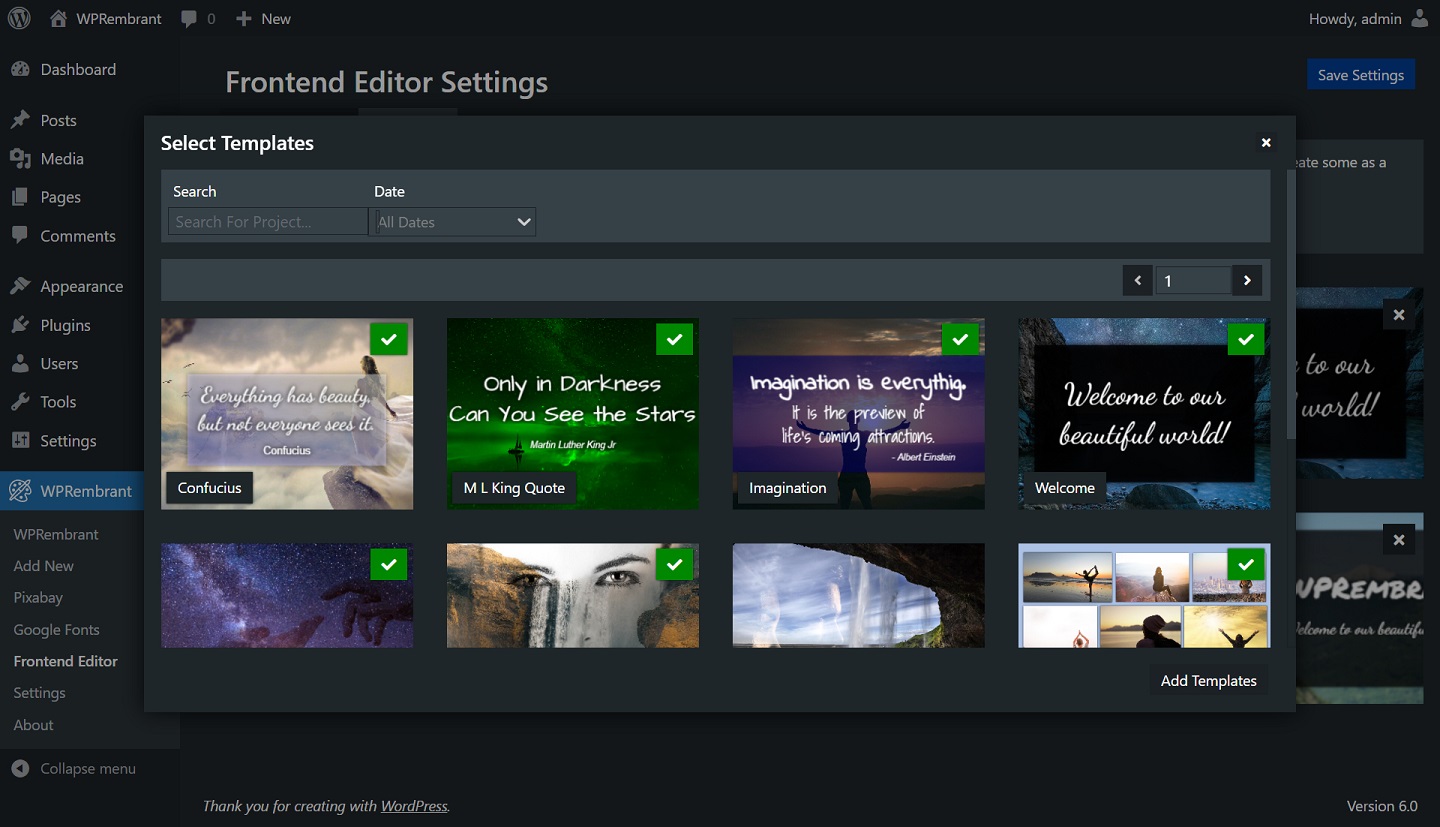Toggle the checkmark on the Welcome template
The height and width of the screenshot is (827, 1440).
click(x=1246, y=339)
